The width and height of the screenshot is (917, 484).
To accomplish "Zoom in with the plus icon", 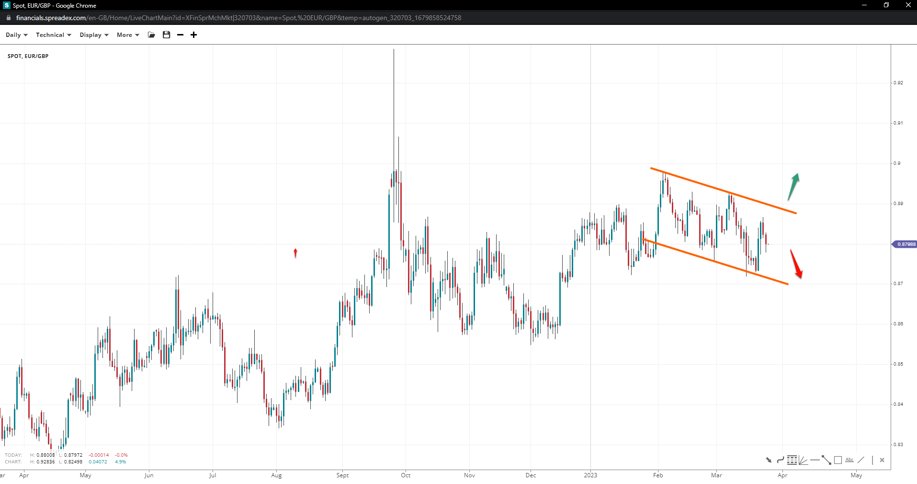I will (x=194, y=35).
